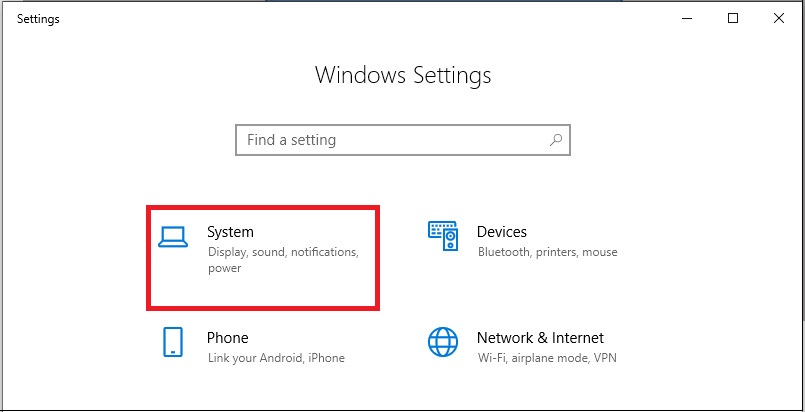Focus the Find a setting search field

(403, 140)
